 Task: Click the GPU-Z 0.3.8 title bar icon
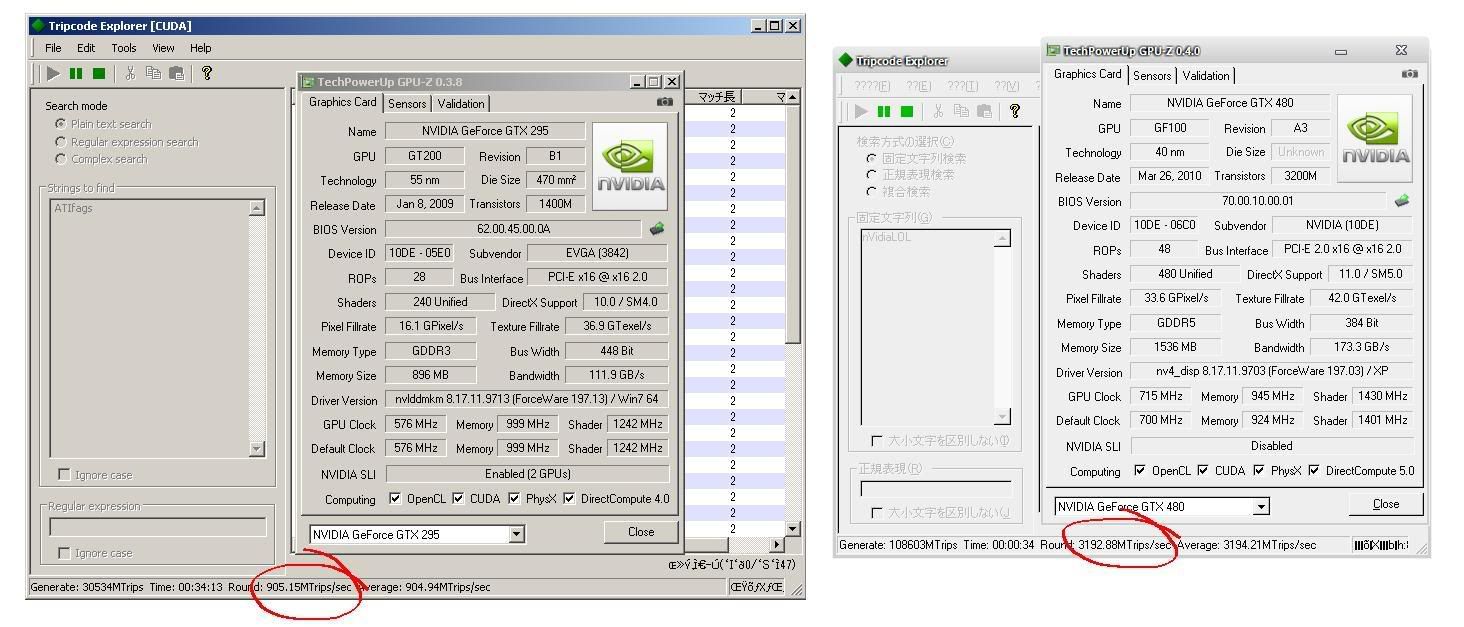309,82
